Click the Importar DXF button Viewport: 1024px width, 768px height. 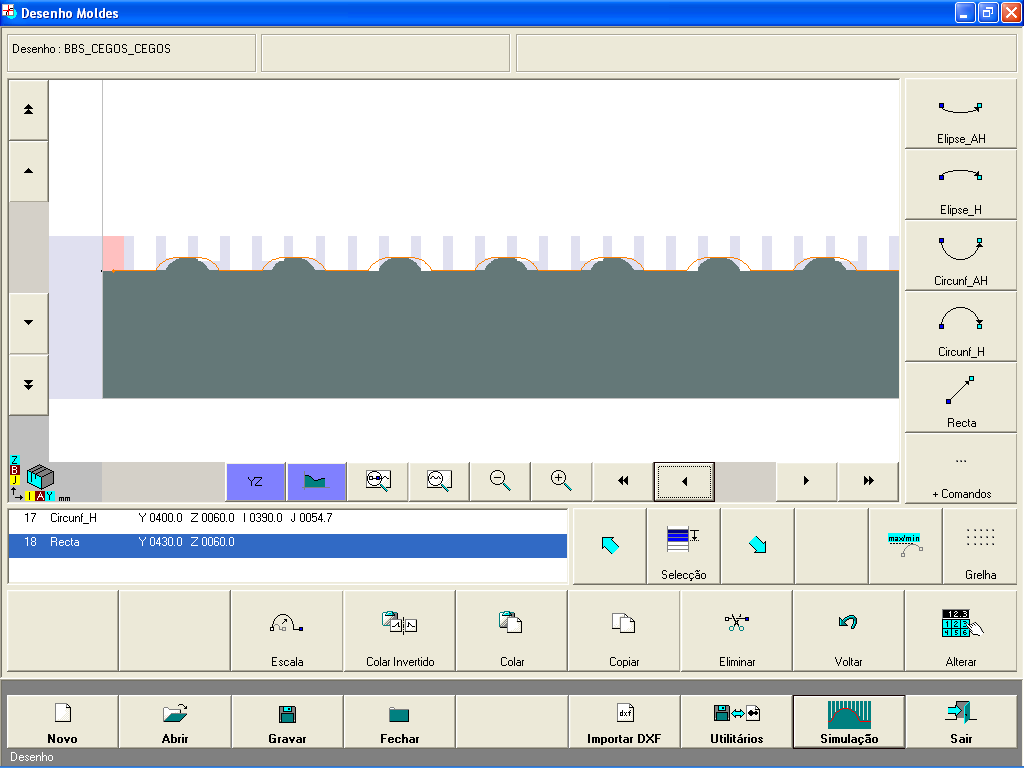[x=624, y=722]
